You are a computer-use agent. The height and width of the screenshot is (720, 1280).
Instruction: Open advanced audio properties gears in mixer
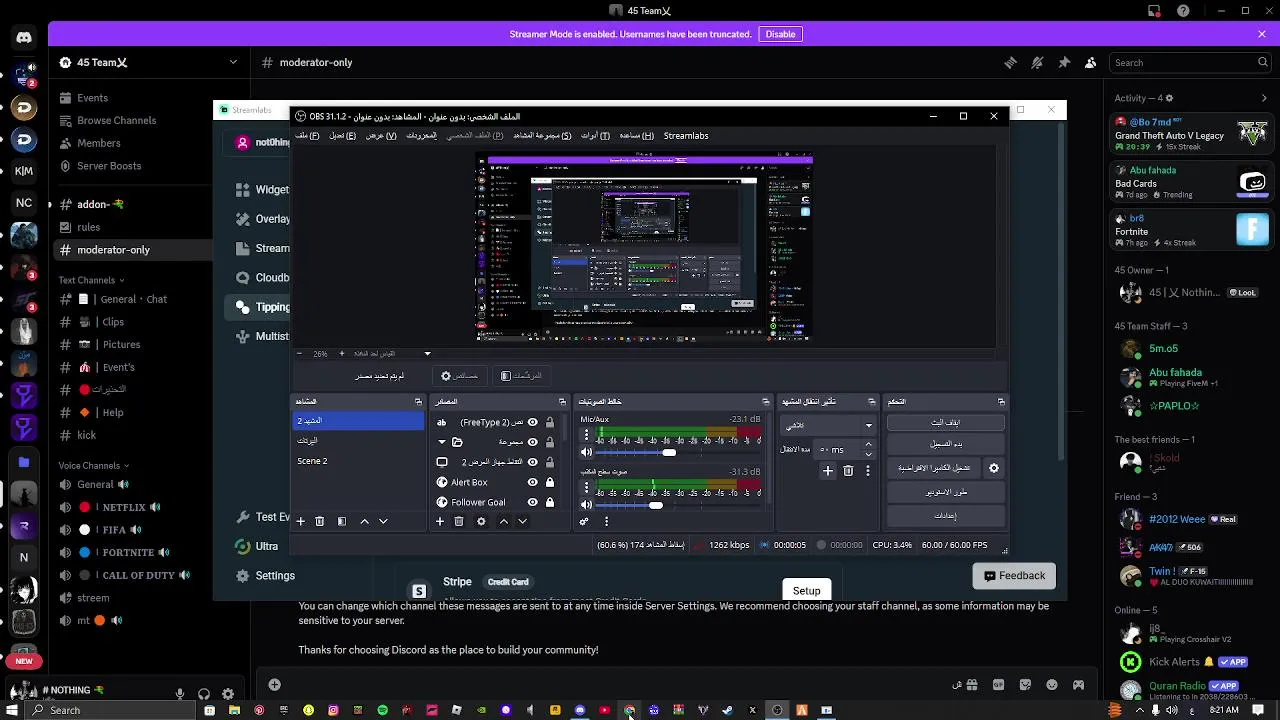tap(584, 521)
